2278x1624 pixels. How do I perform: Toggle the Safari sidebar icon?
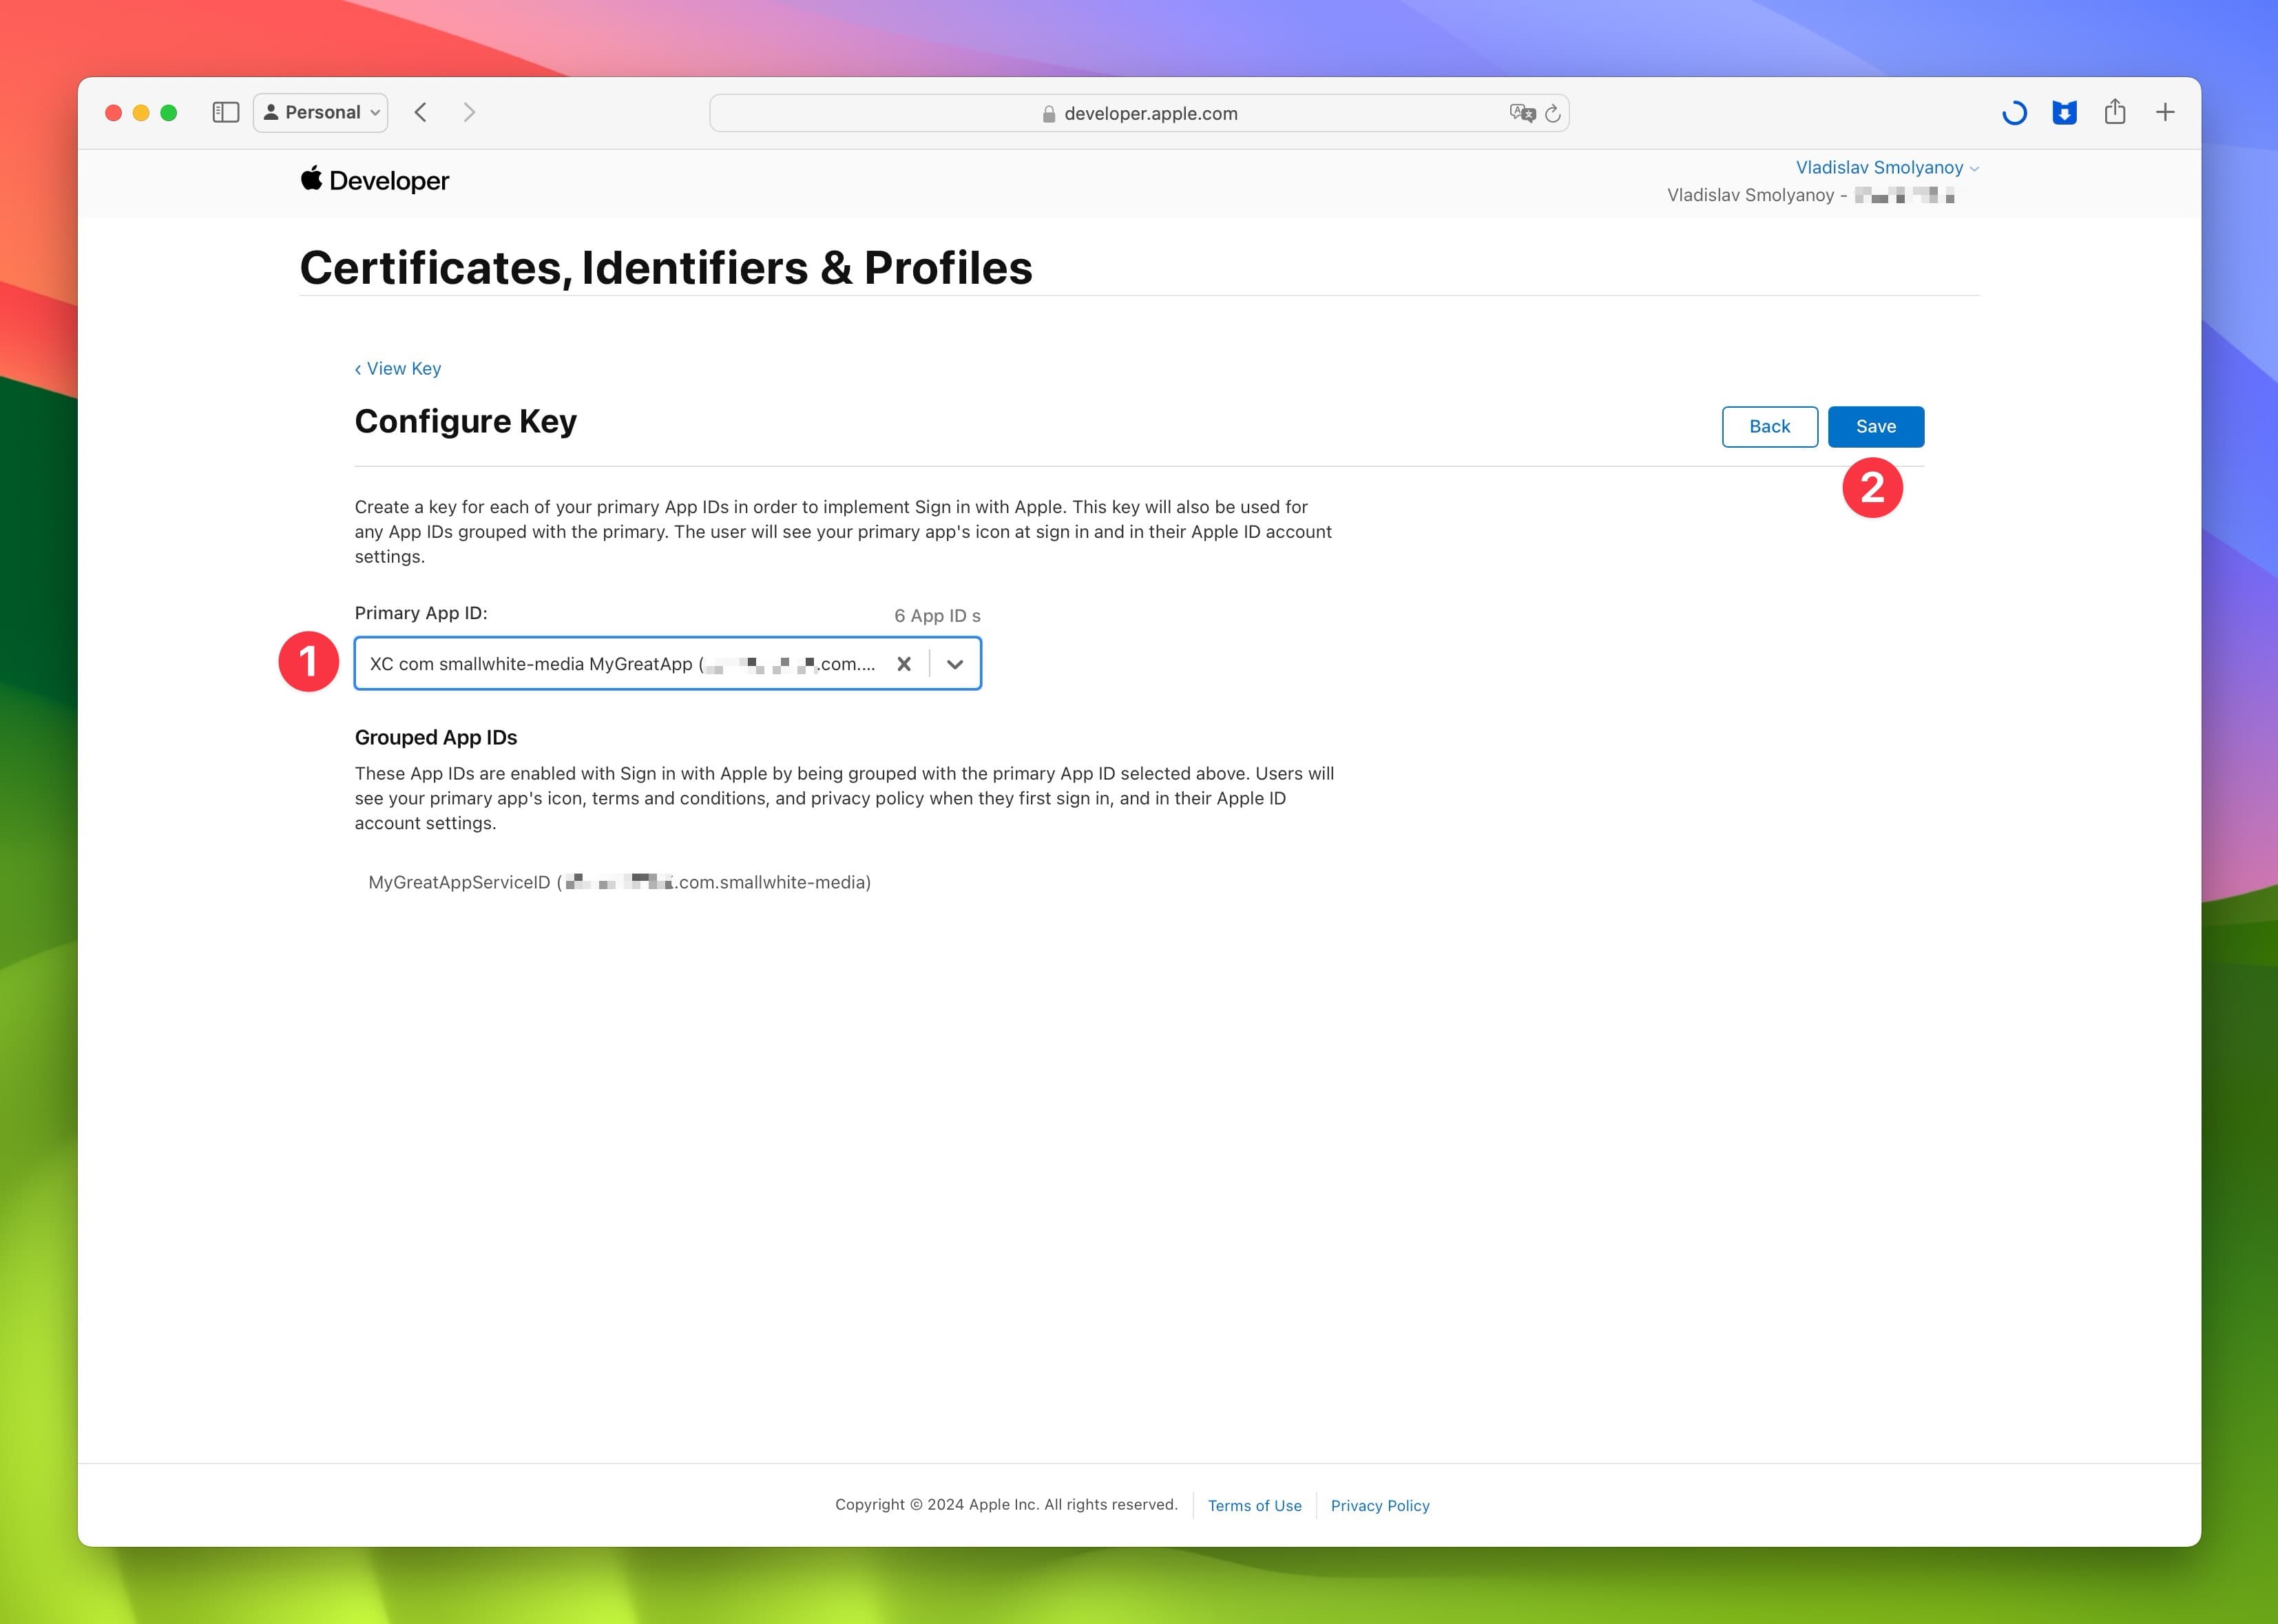(226, 112)
